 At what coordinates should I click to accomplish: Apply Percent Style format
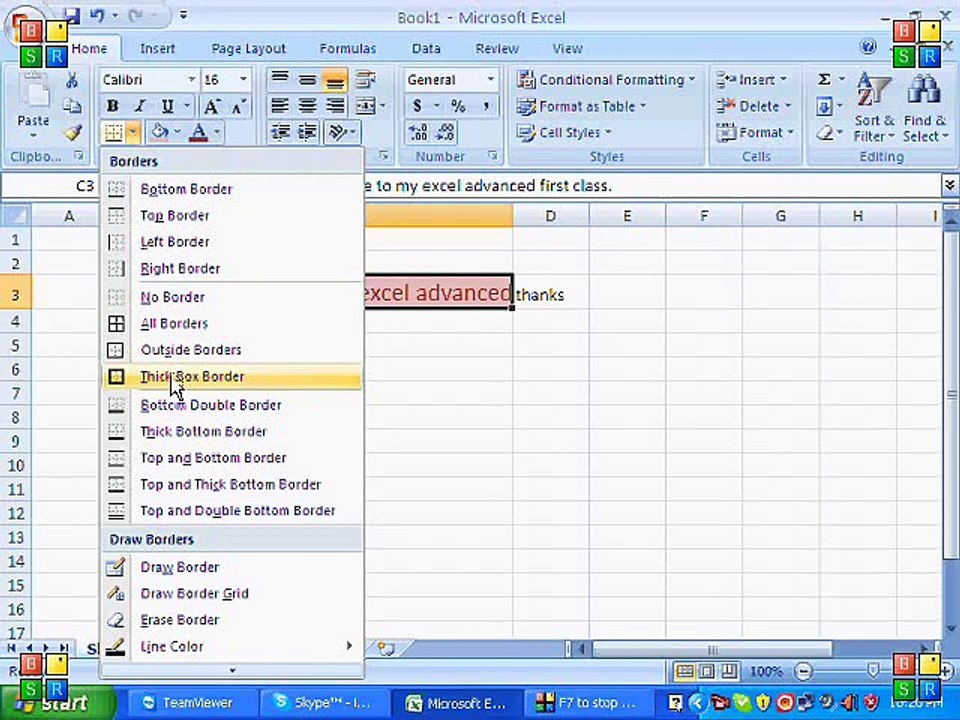coord(458,106)
